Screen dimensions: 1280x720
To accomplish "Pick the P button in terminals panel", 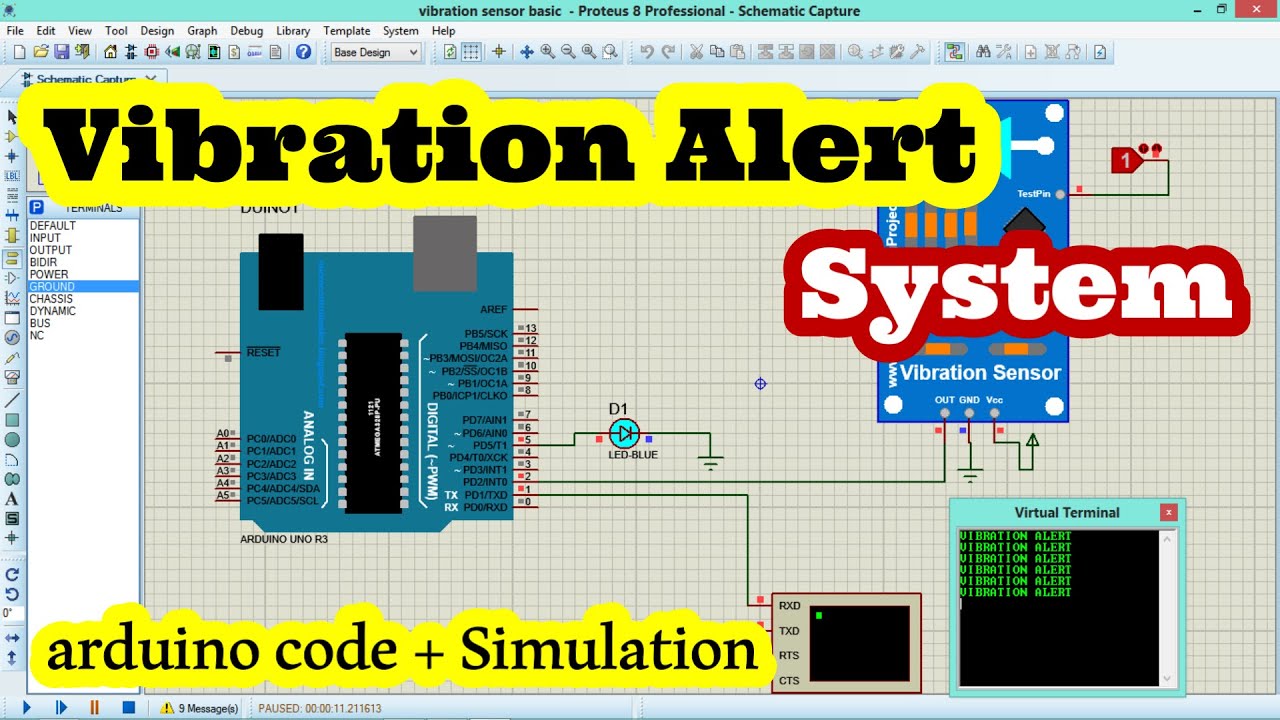I will 36,207.
